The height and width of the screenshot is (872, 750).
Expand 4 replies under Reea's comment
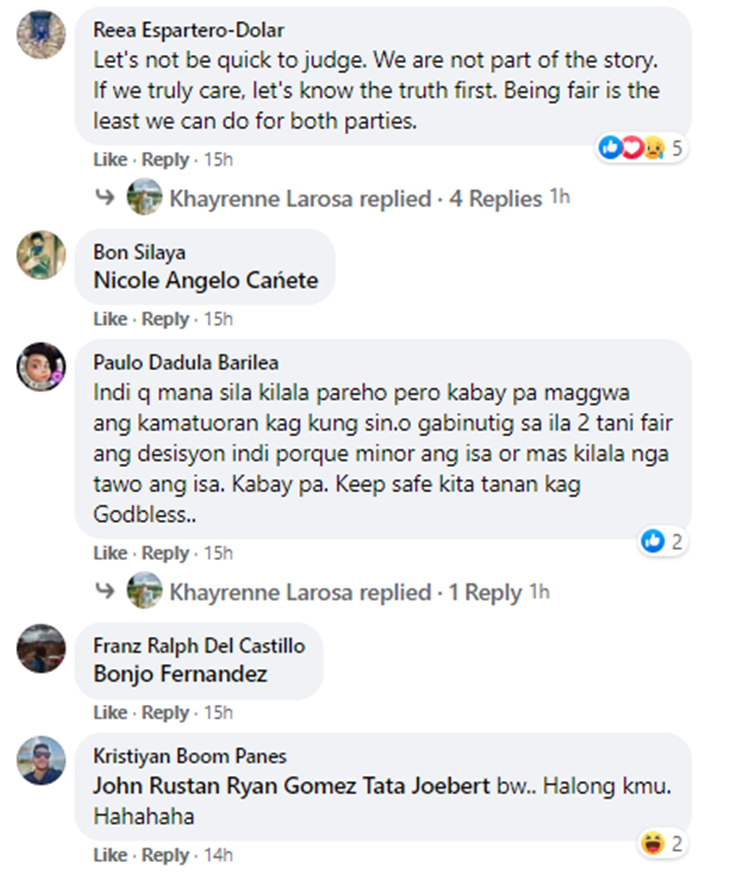tap(495, 198)
